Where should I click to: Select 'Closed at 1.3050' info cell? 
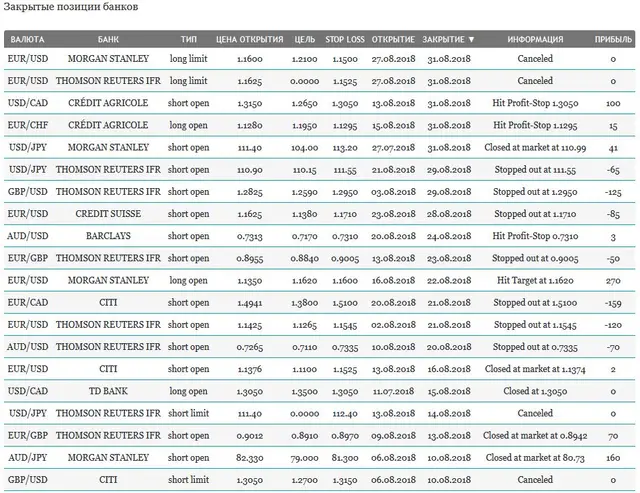535,391
